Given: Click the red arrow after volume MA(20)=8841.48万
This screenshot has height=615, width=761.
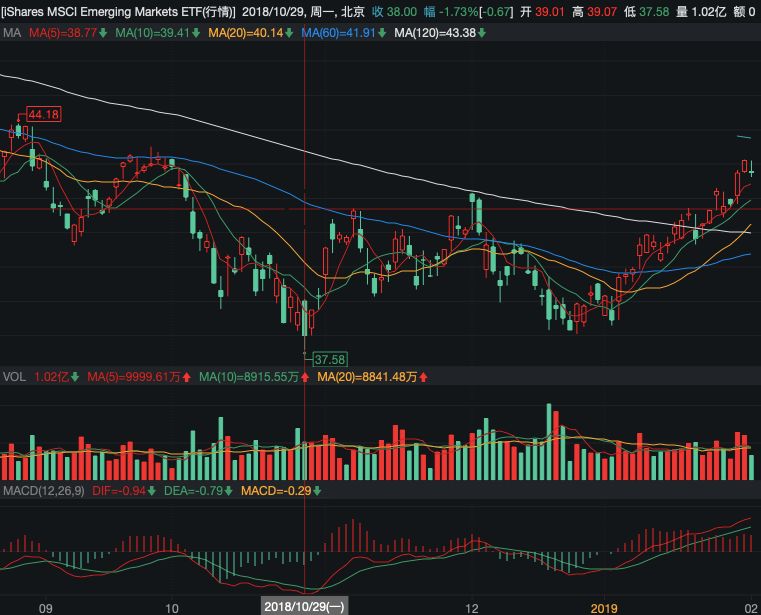Looking at the screenshot, I should click(x=423, y=377).
